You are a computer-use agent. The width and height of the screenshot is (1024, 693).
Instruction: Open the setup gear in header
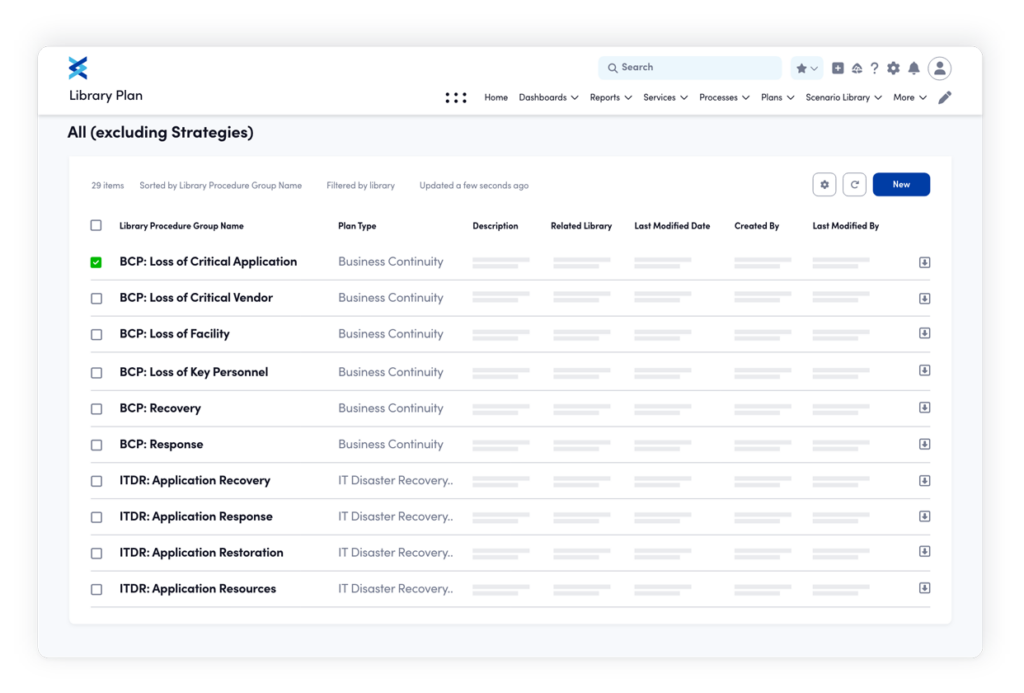(893, 68)
